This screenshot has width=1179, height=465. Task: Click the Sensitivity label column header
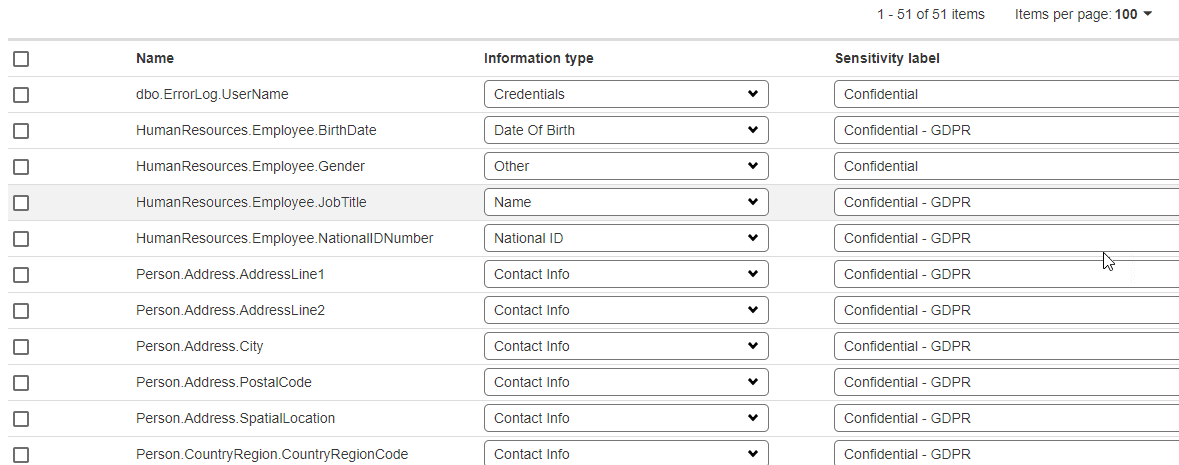[887, 59]
